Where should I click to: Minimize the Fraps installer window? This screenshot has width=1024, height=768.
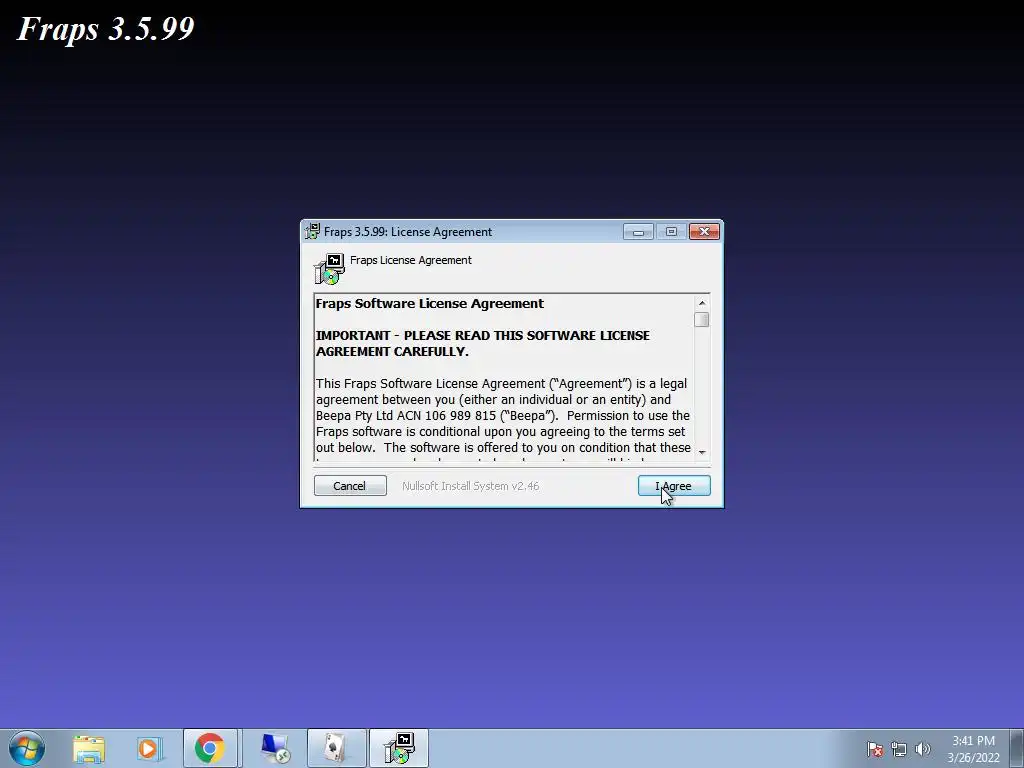[638, 232]
